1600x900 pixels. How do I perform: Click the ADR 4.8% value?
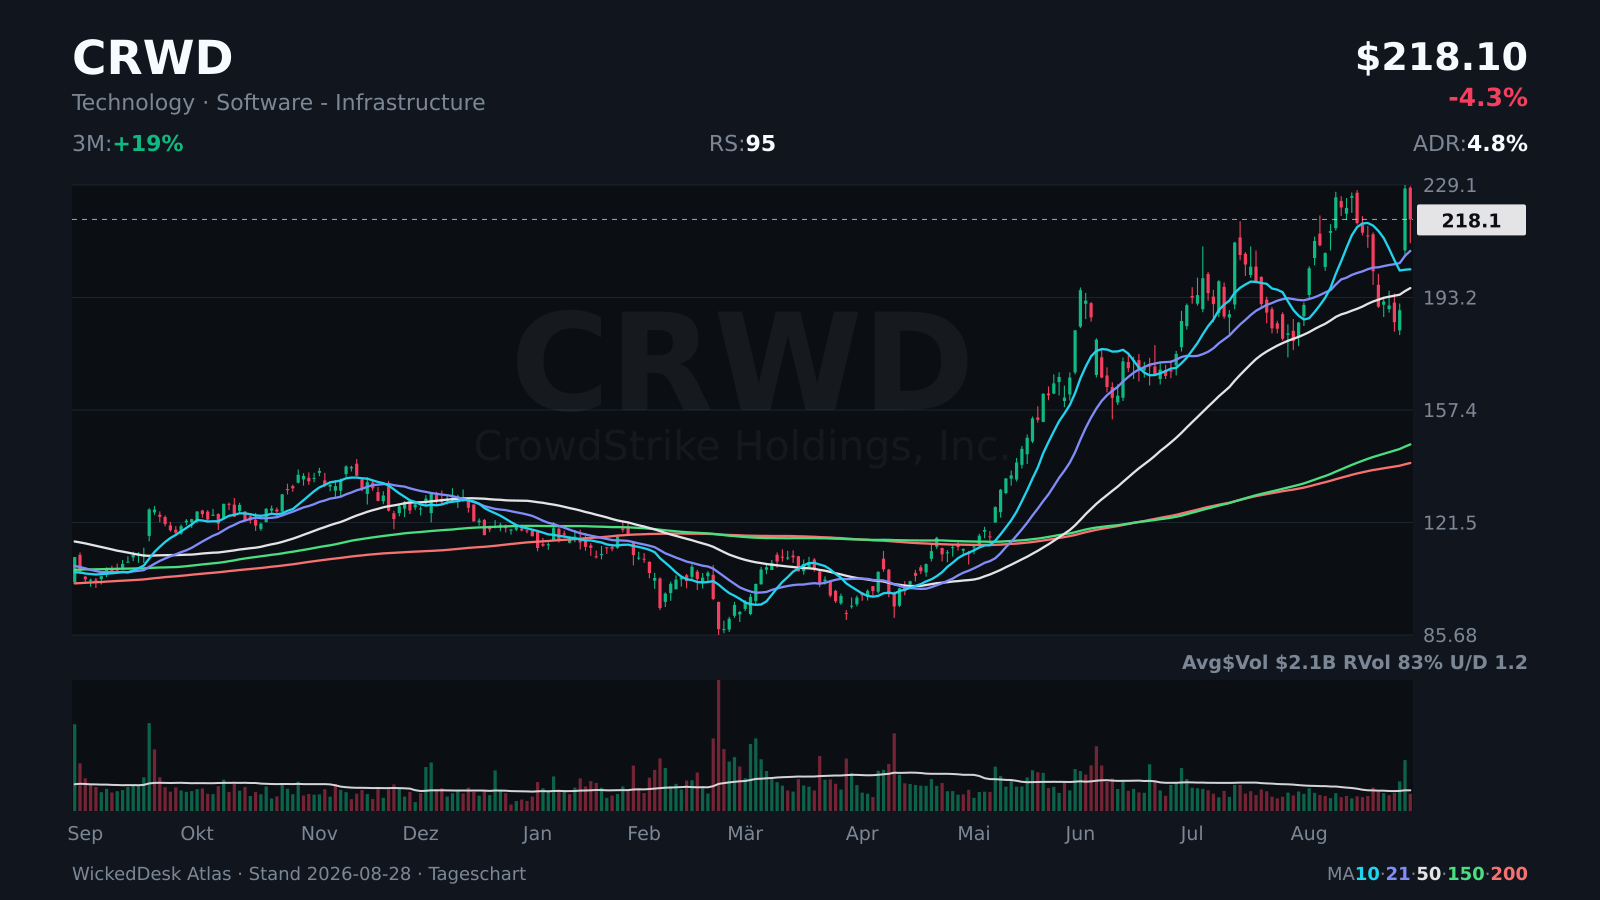(1470, 144)
